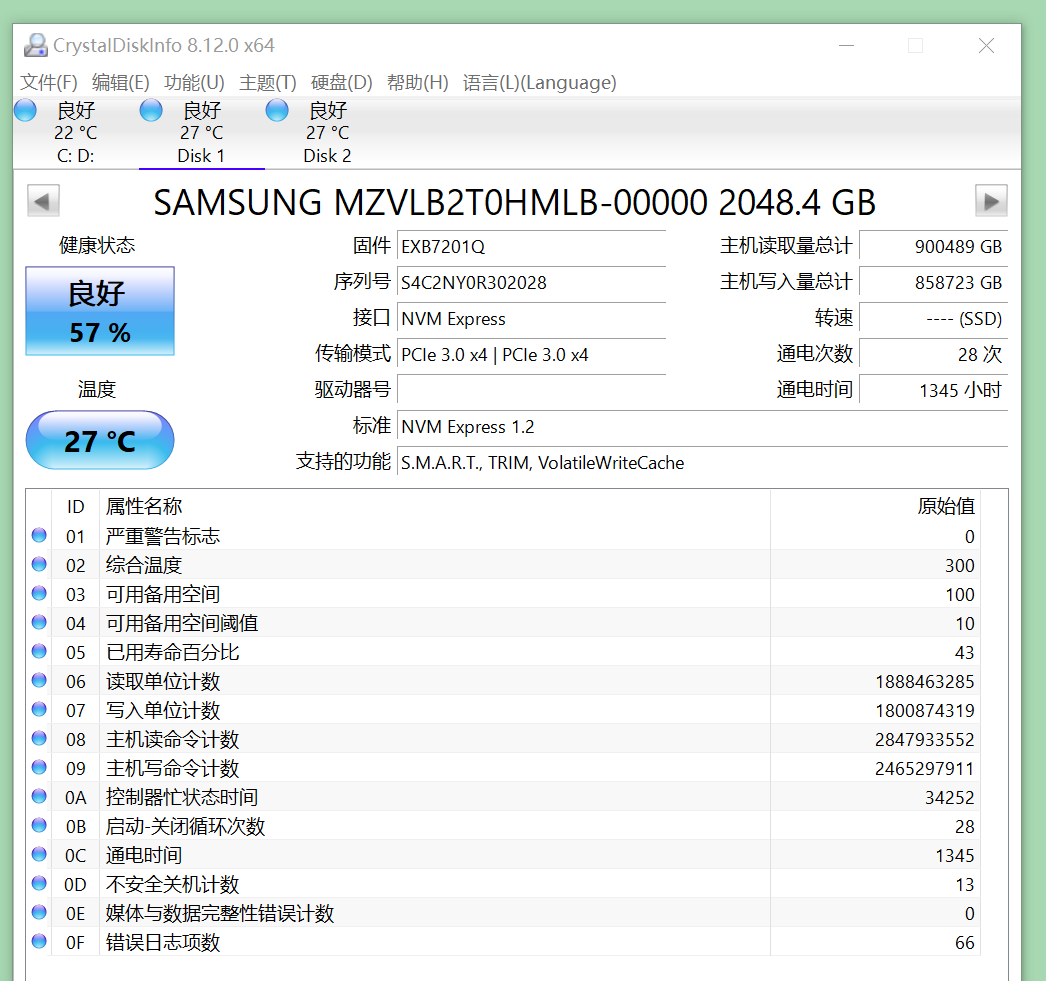Click the blue status orb for C: D: drive
The height and width of the screenshot is (981, 1046).
pos(25,110)
